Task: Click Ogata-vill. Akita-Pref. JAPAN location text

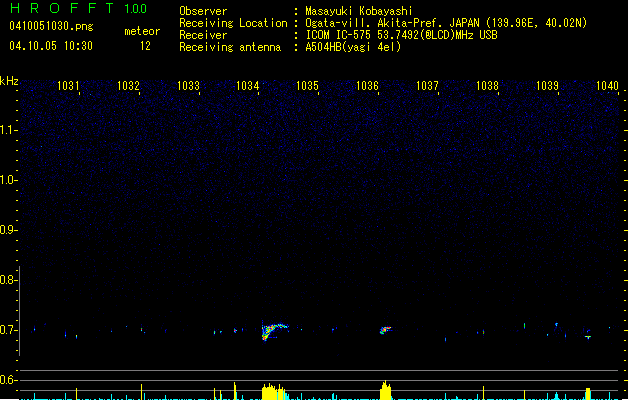Action: click(446, 23)
